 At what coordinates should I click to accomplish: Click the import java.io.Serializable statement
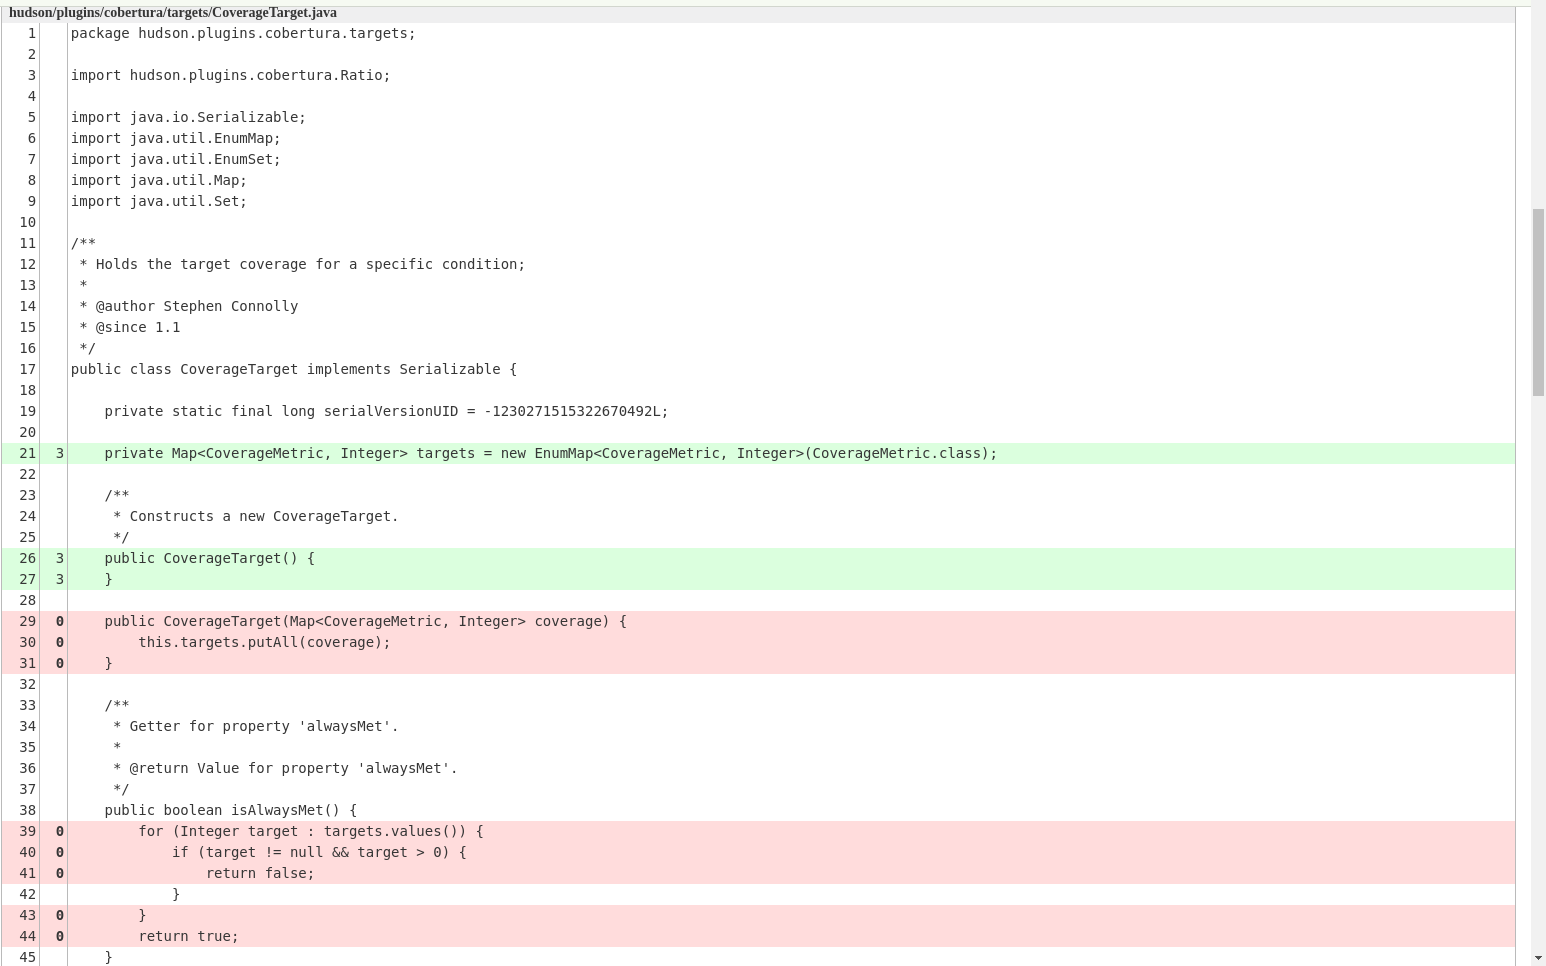[x=188, y=117]
